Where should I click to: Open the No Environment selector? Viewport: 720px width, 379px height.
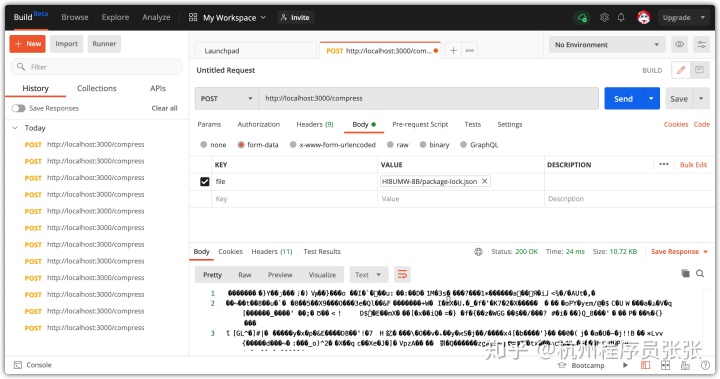[606, 45]
